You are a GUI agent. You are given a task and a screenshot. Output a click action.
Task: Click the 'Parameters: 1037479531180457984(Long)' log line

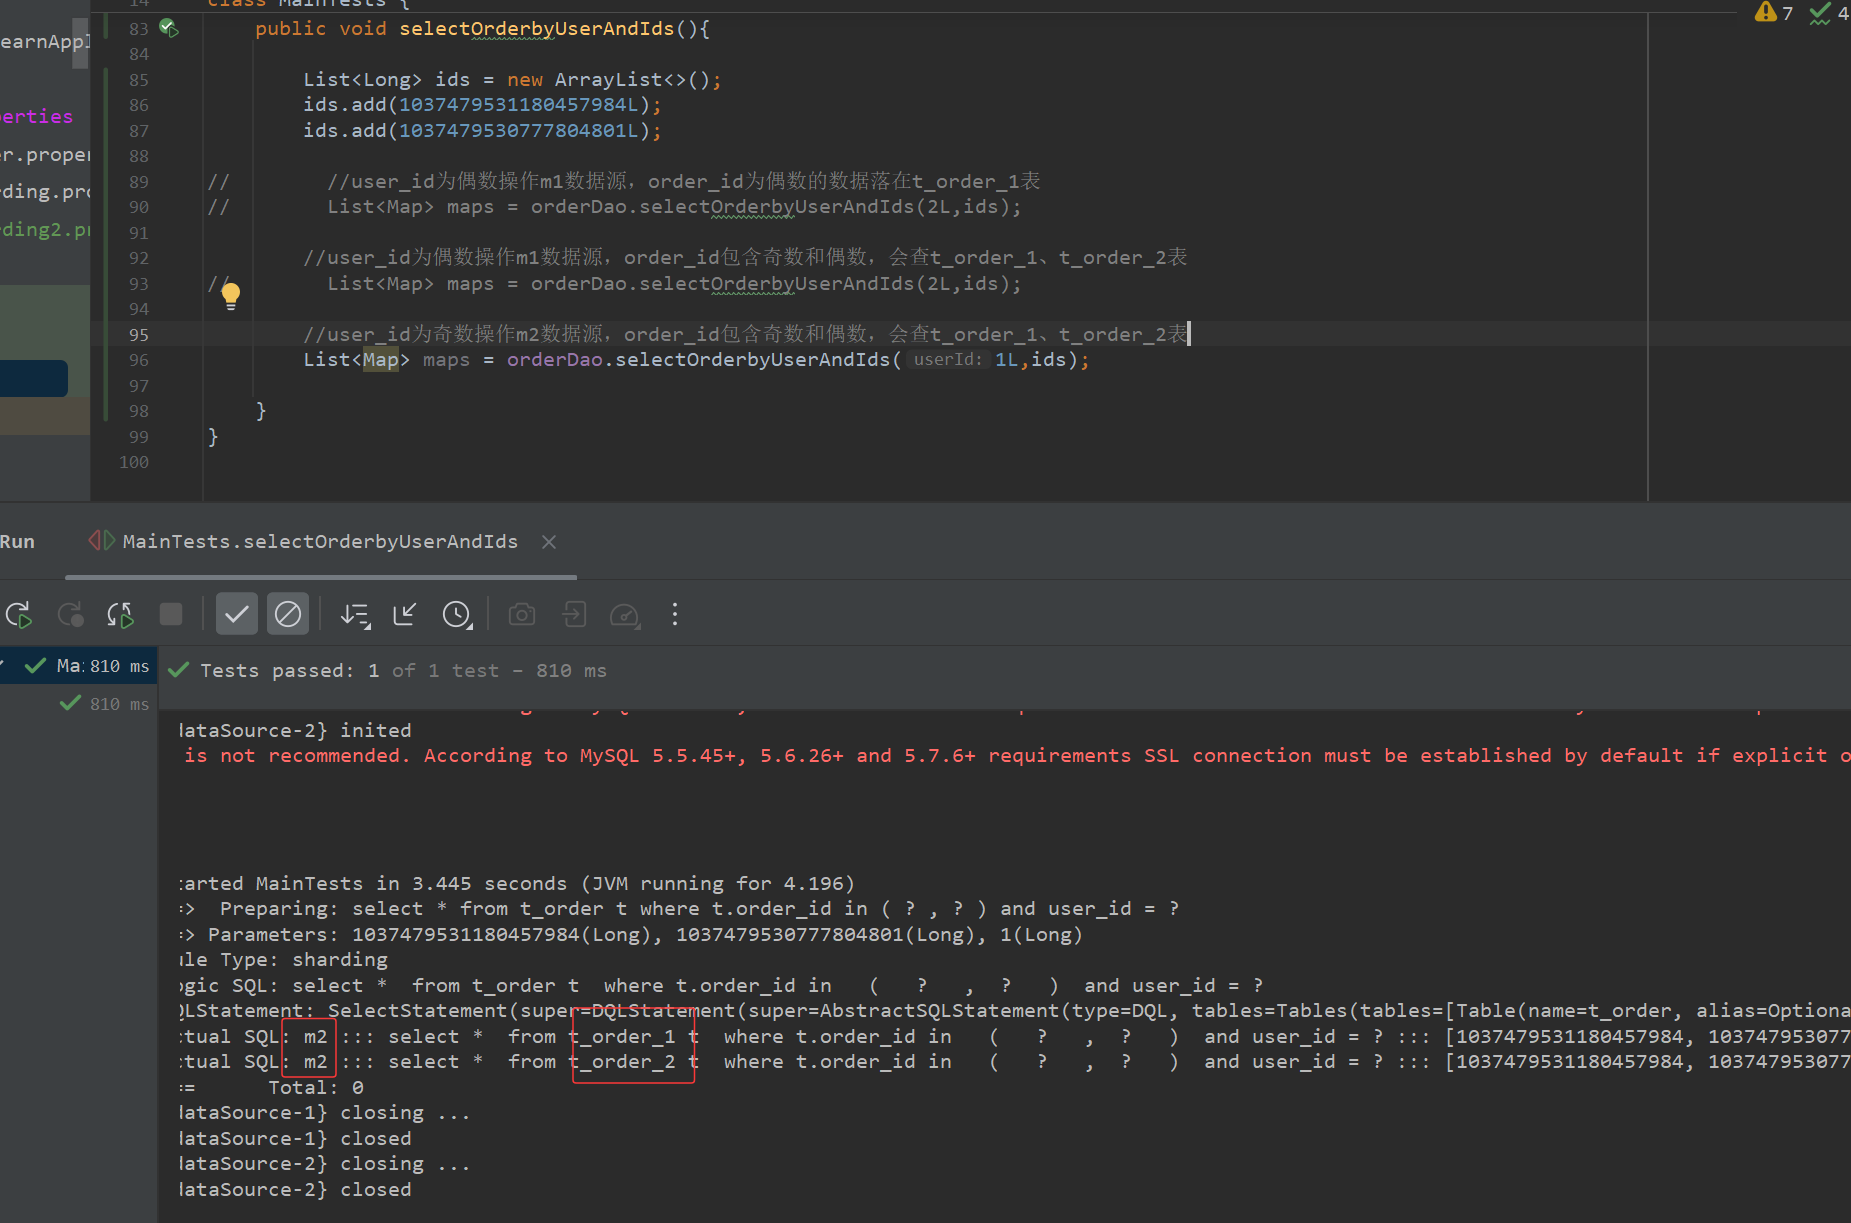click(632, 935)
